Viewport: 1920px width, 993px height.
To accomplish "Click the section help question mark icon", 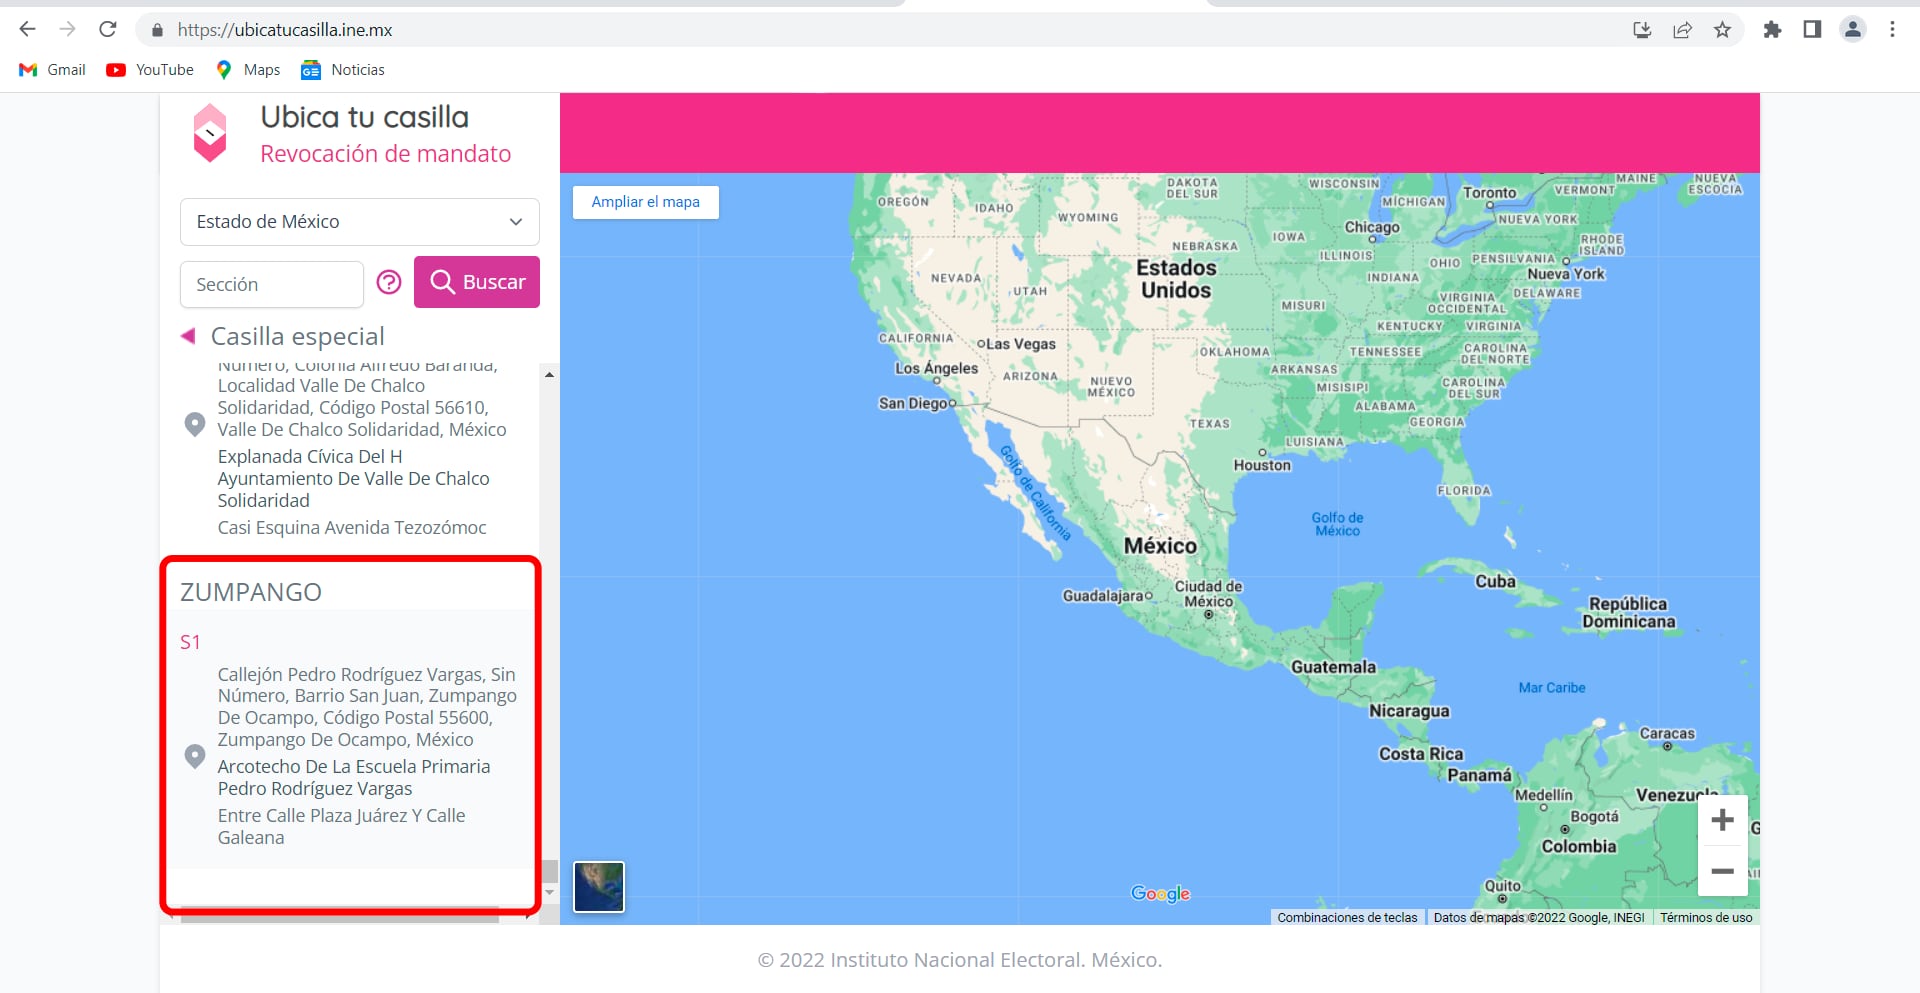I will point(389,283).
